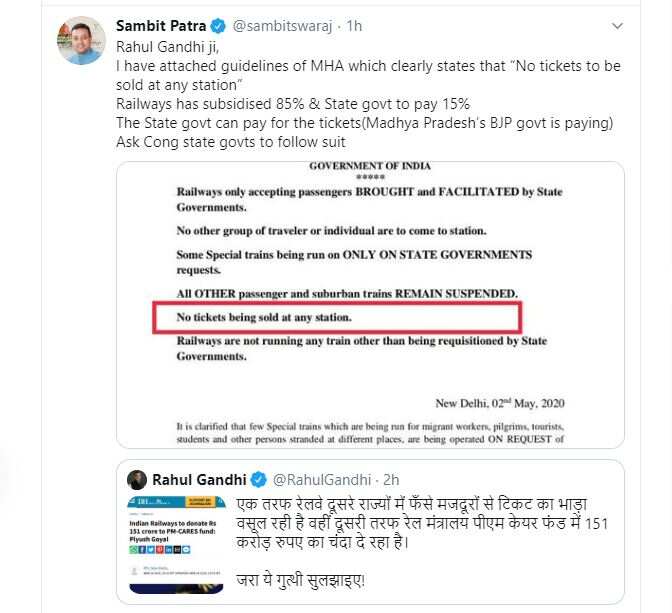Click the Twitter share icon in article thumbnail

pos(151,550)
